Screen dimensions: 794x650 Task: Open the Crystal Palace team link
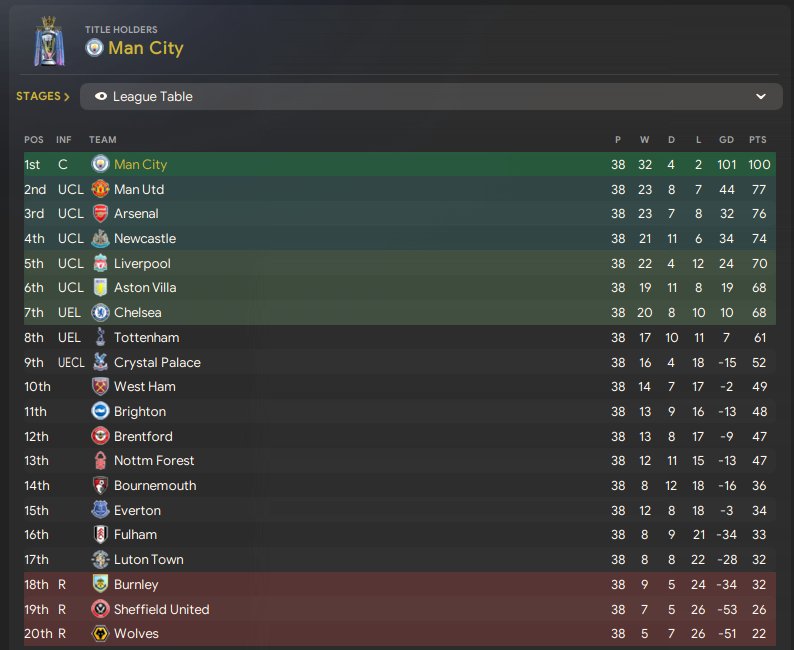[x=157, y=362]
